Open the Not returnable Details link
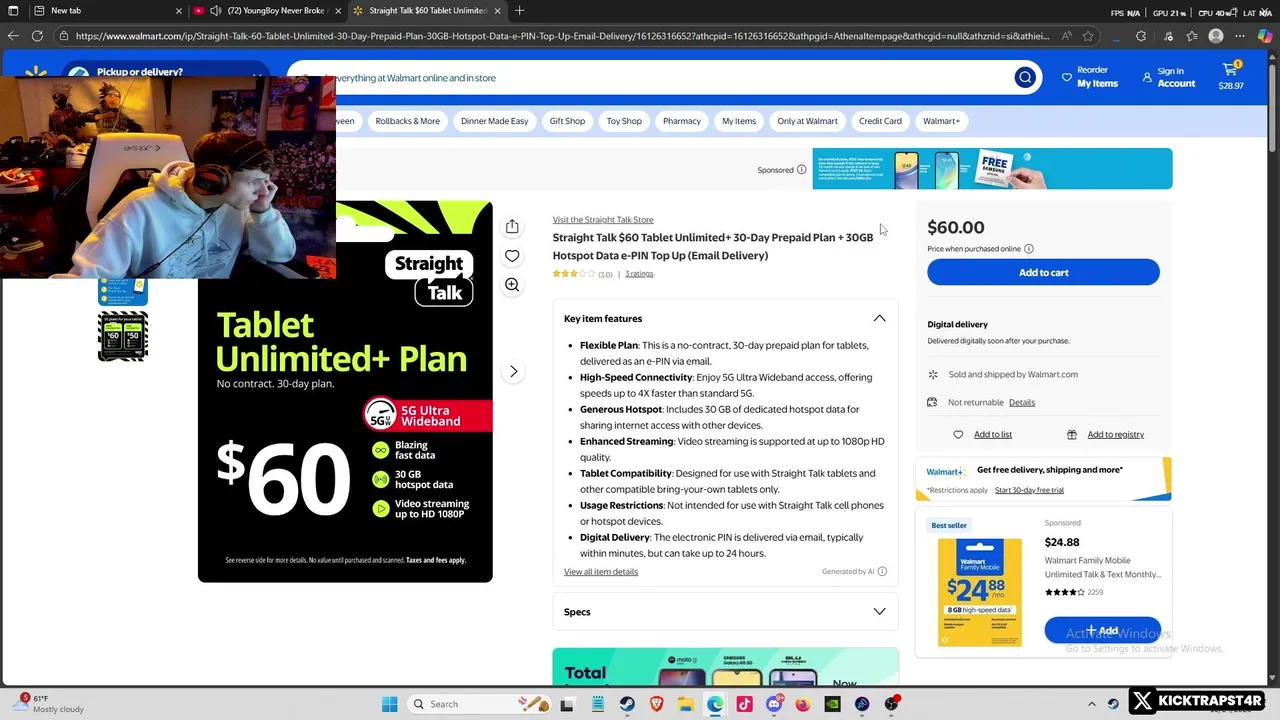This screenshot has width=1280, height=720. pyautogui.click(x=1022, y=402)
